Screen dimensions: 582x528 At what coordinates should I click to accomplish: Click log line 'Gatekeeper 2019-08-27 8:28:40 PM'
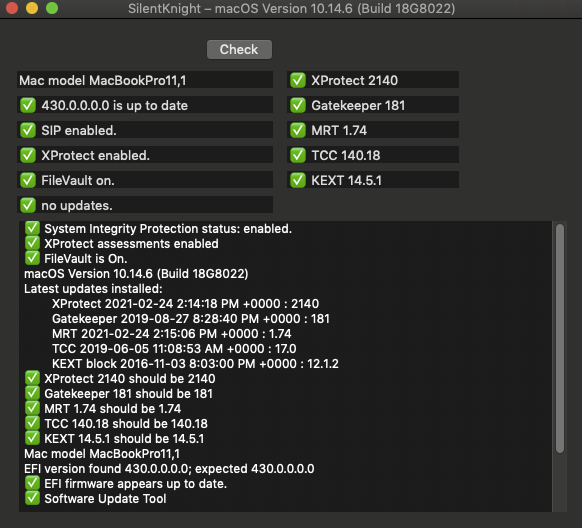(191, 319)
